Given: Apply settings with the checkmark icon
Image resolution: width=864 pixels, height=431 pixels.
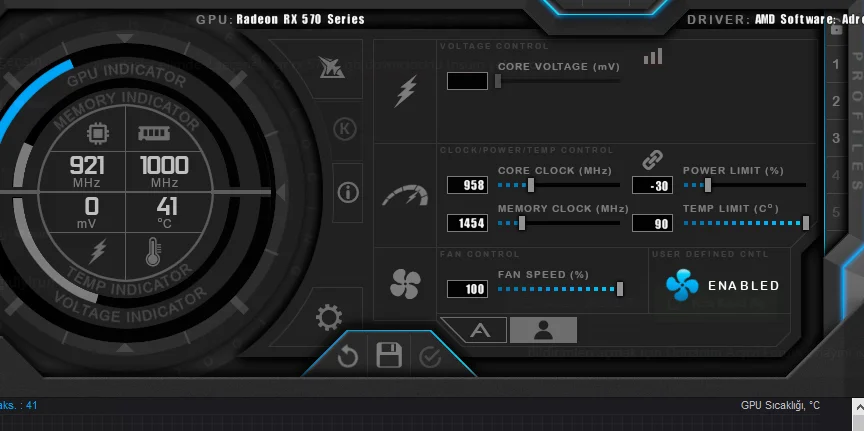Looking at the screenshot, I should 430,357.
